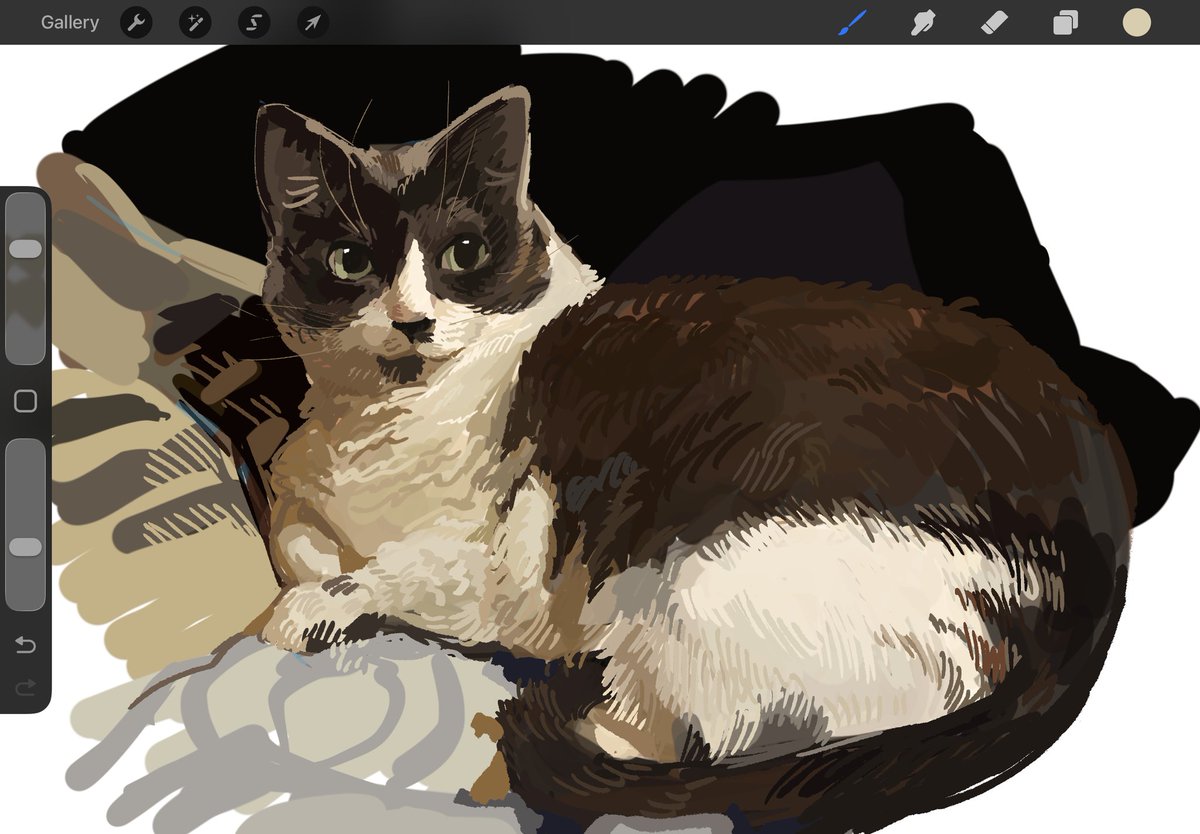Click the brush size slider handle
The height and width of the screenshot is (834, 1200).
click(x=25, y=248)
